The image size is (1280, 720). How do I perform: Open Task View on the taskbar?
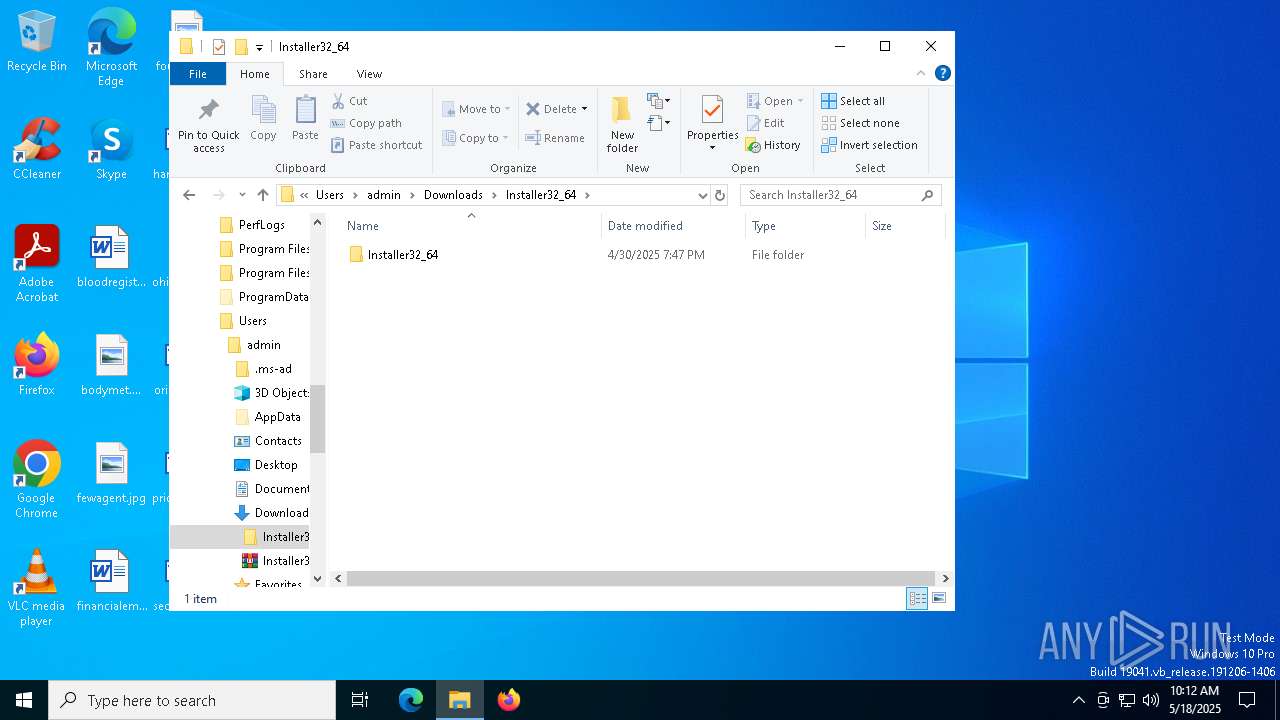[360, 700]
